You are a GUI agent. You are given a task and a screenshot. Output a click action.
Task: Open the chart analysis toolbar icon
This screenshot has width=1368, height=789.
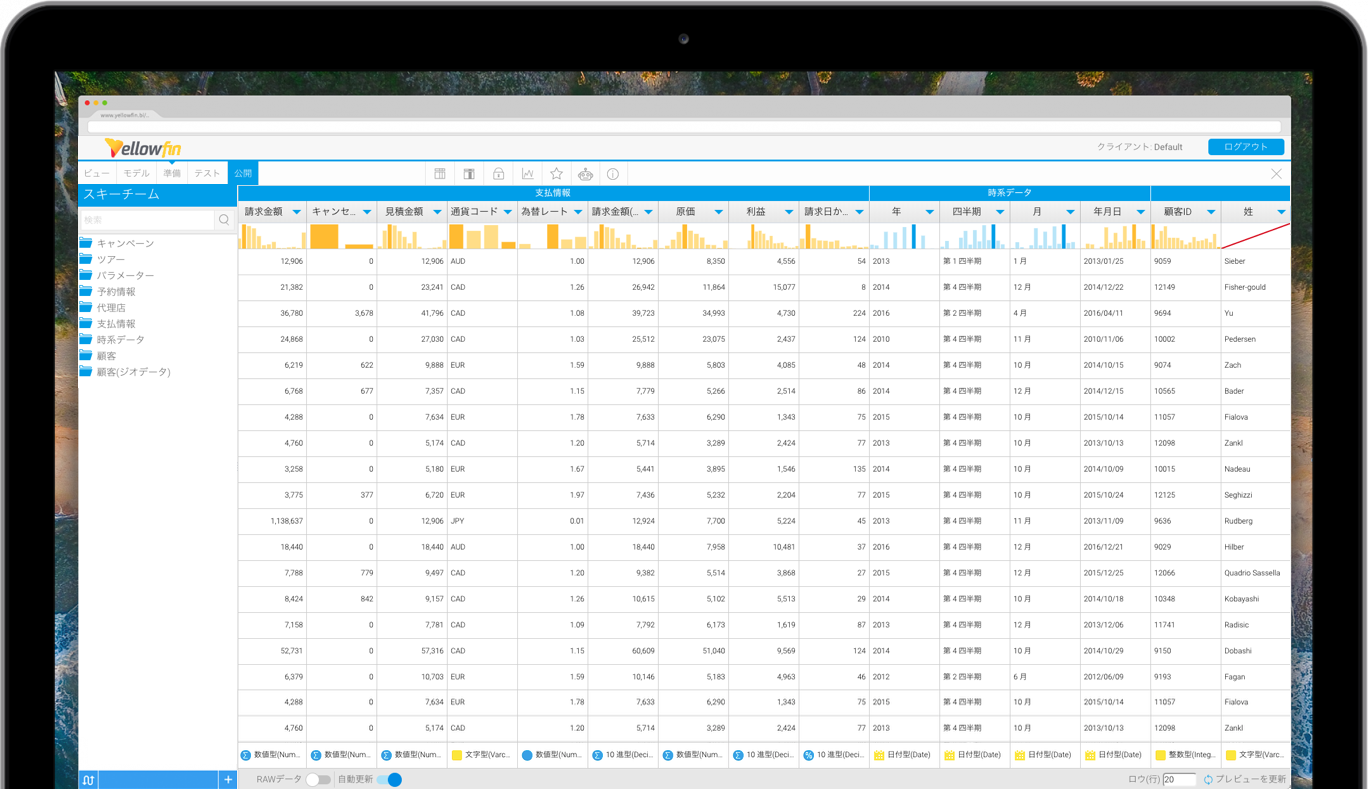tap(527, 173)
